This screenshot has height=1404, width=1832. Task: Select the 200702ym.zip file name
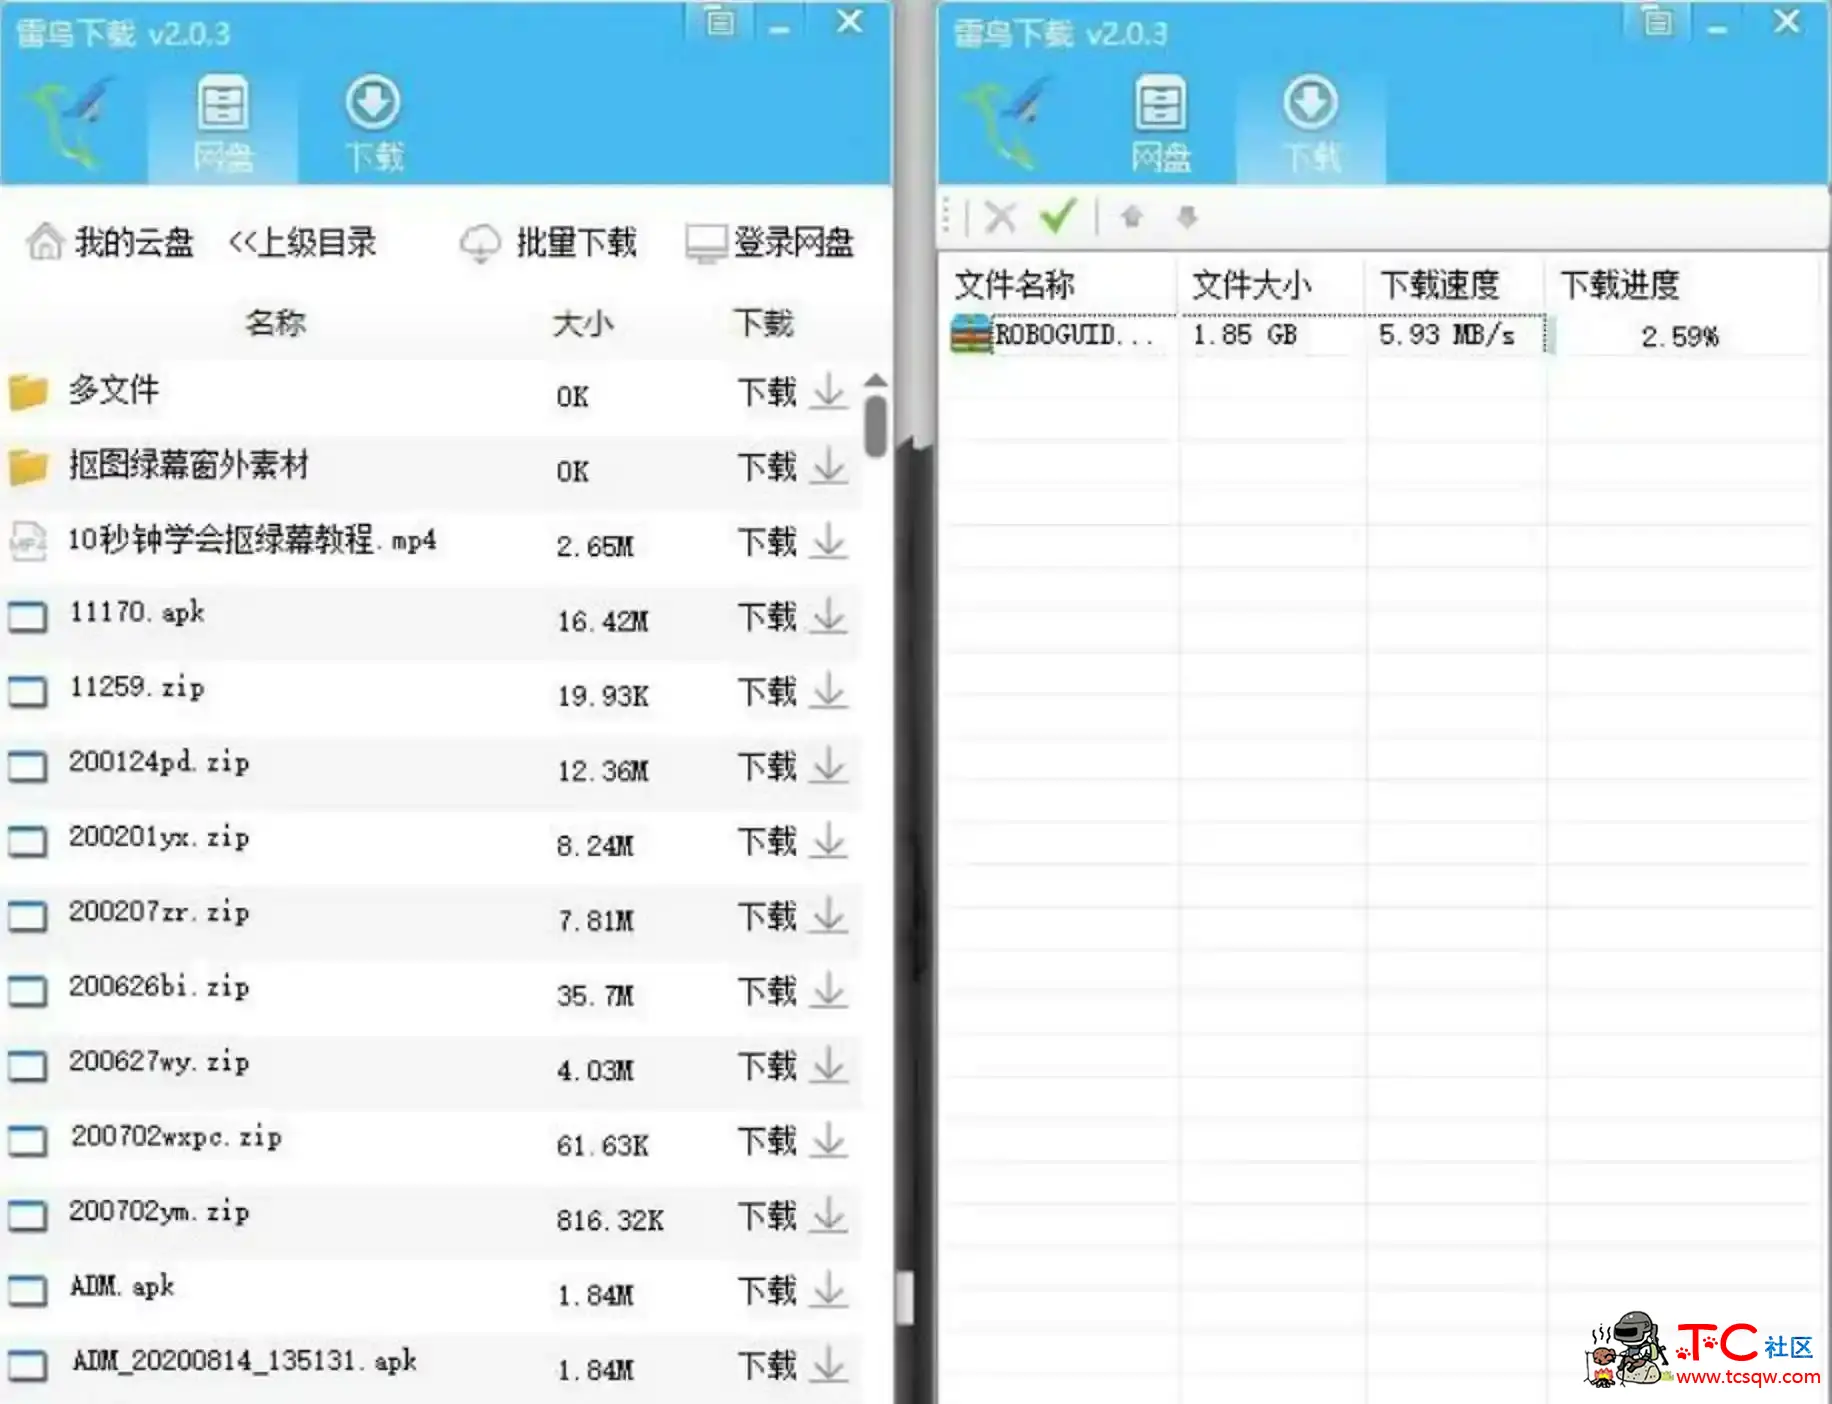(x=158, y=1212)
